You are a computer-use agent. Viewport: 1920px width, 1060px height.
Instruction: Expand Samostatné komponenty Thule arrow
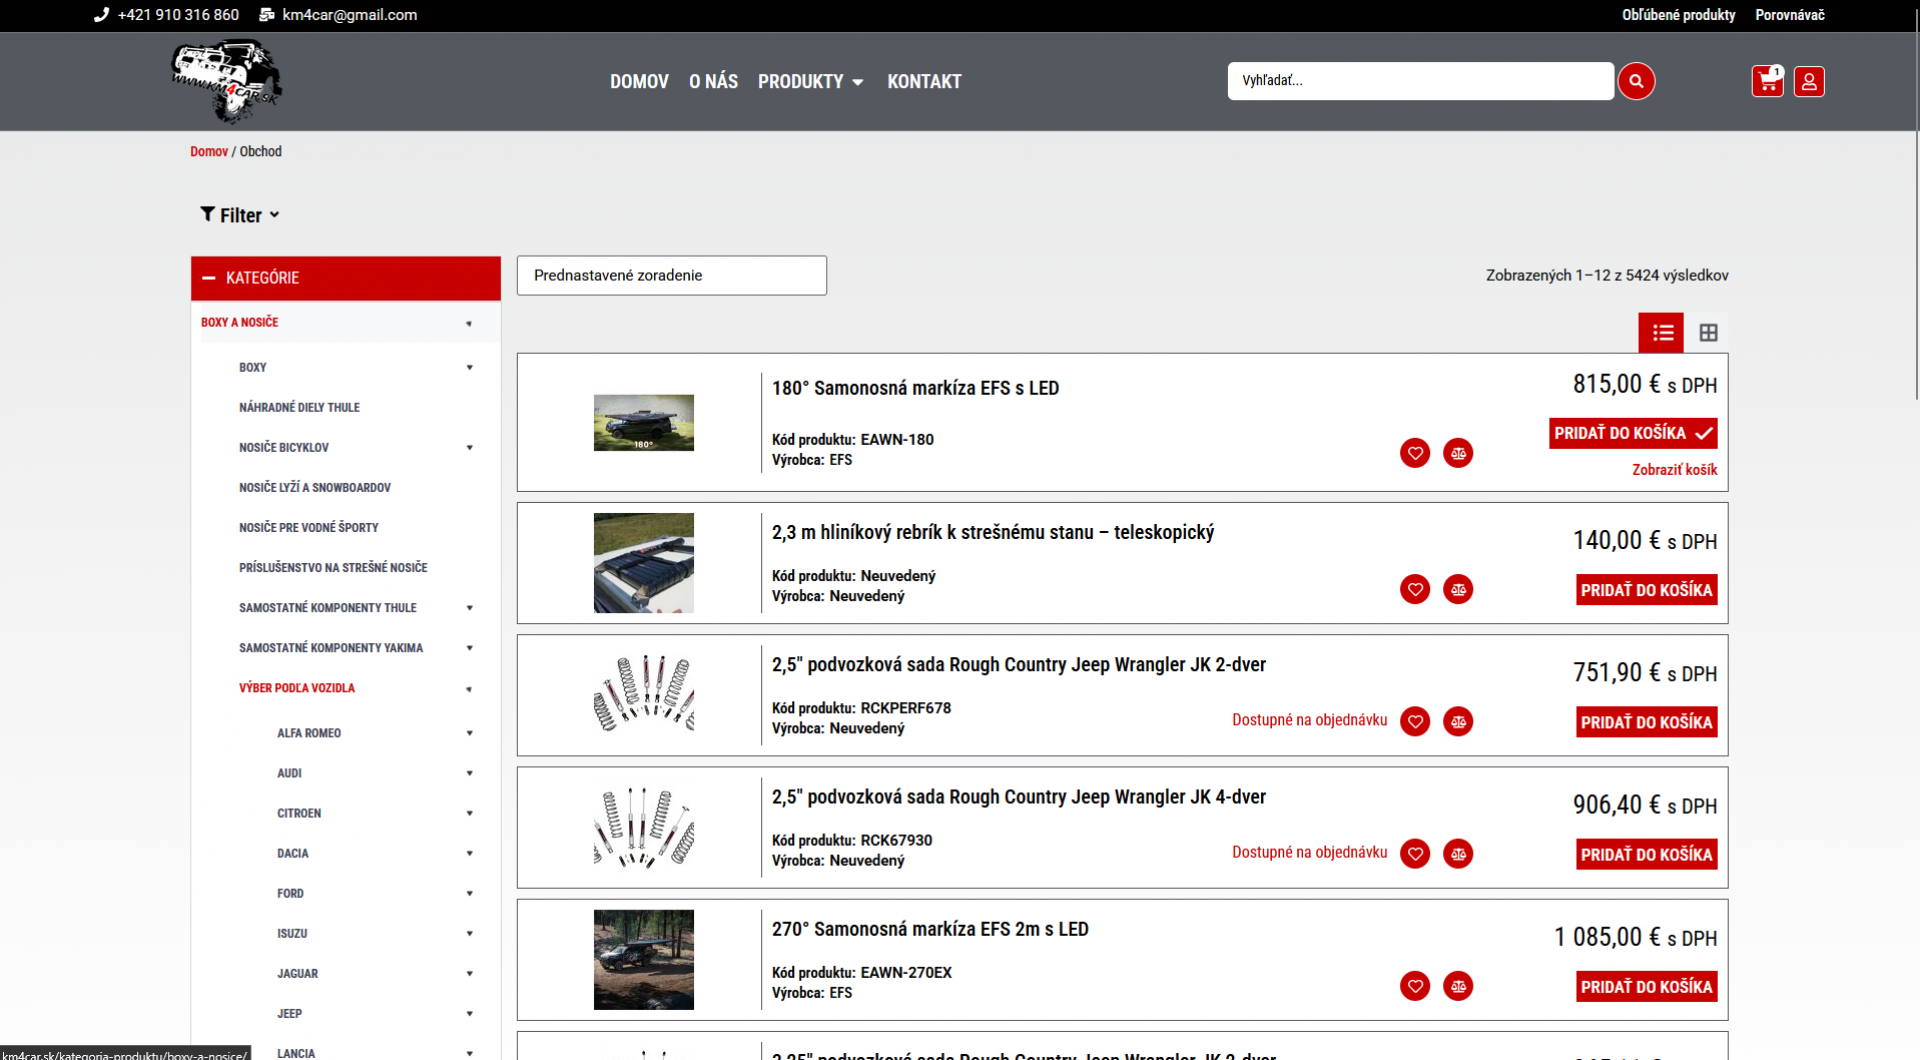coord(469,607)
